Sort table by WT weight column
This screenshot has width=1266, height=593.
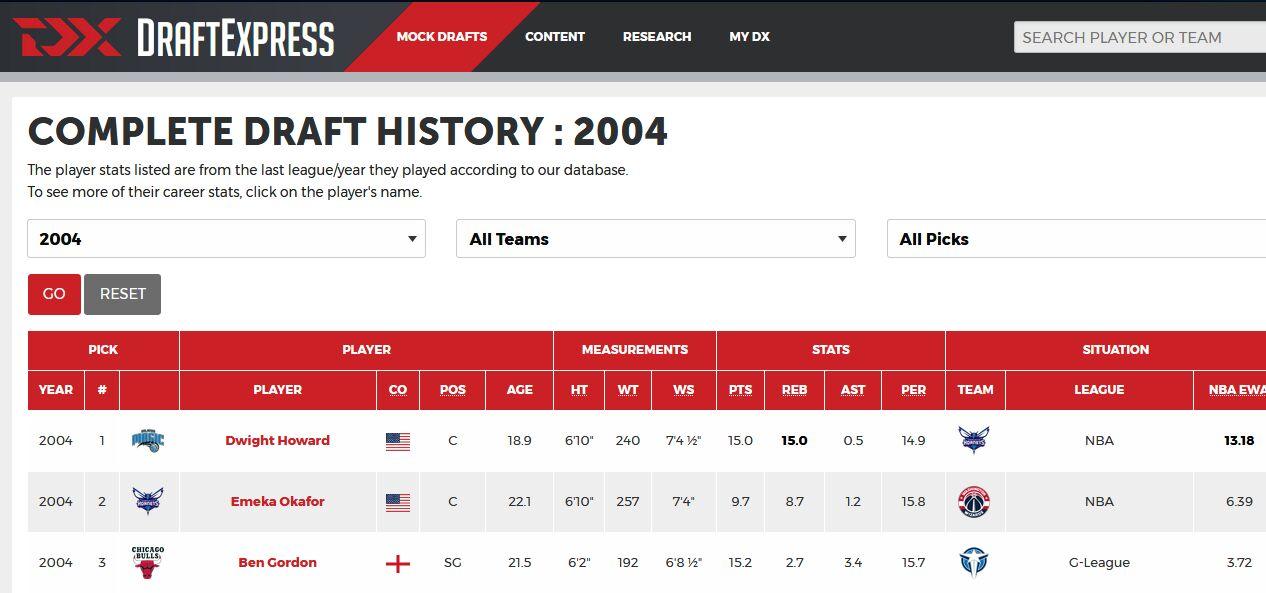tap(627, 390)
